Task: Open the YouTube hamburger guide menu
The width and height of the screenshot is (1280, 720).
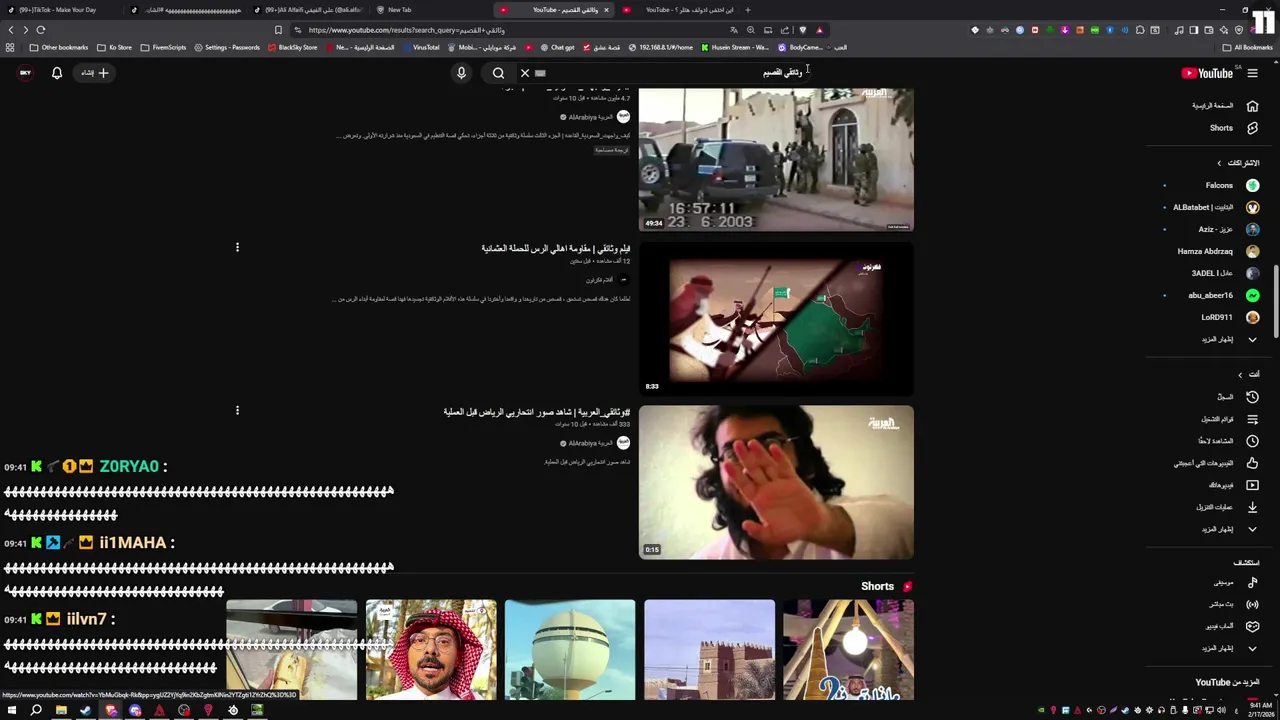Action: (x=1252, y=73)
